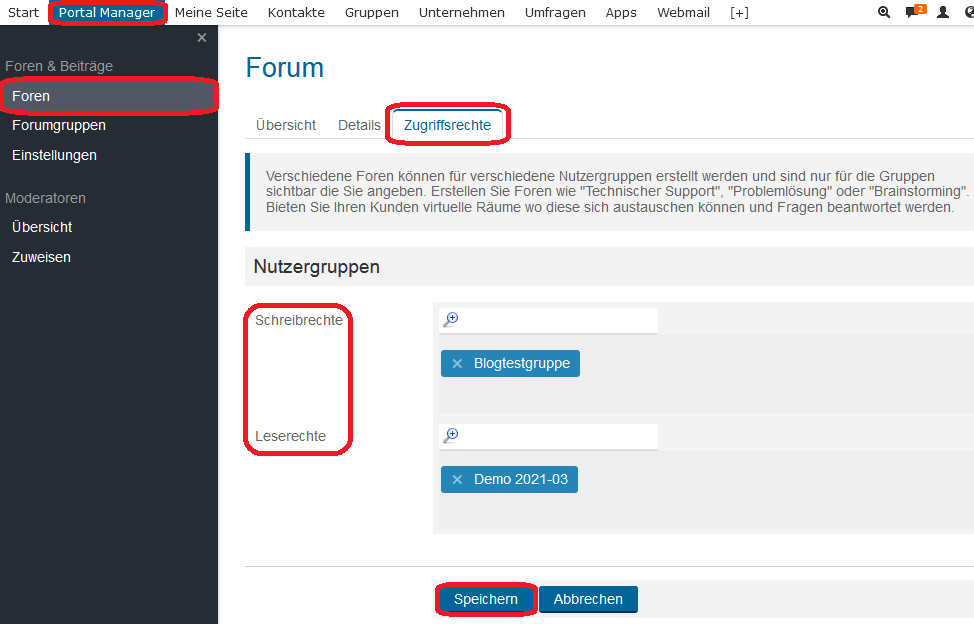Open the chat notifications icon
The height and width of the screenshot is (624, 974).
tap(912, 13)
